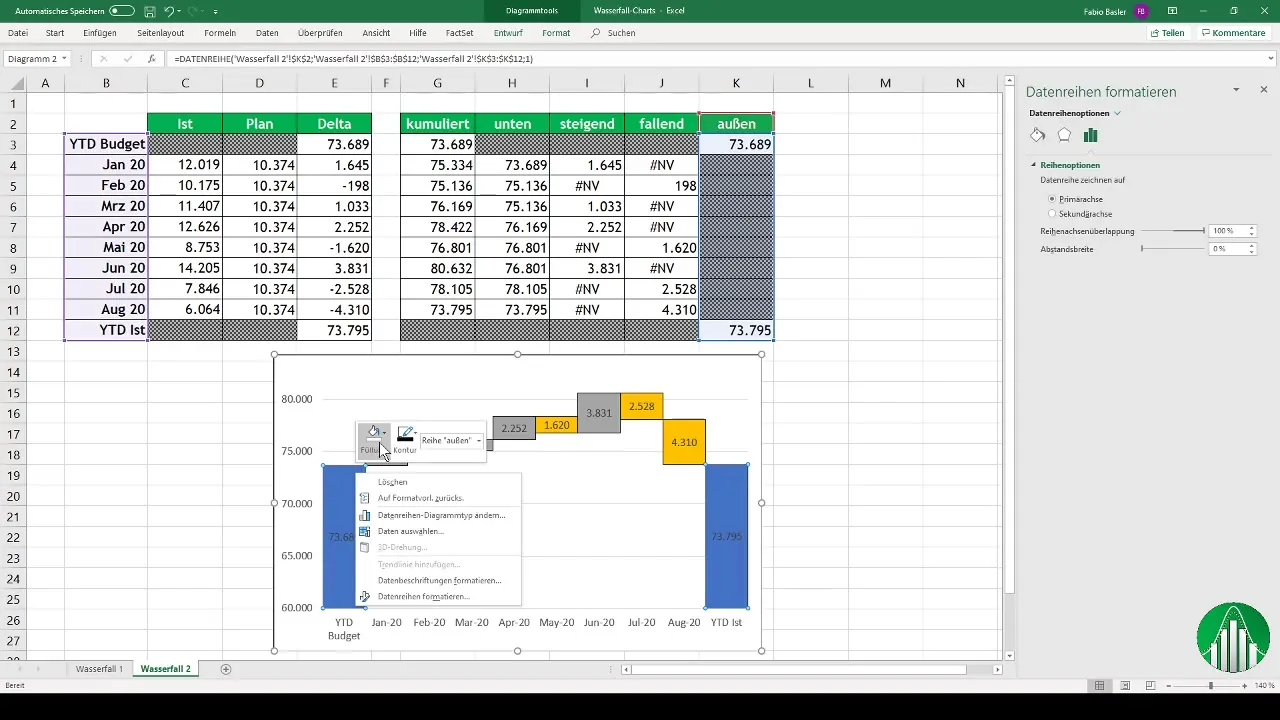
Task: Choose Datenreihen-Diagrammtyp ändern
Action: click(x=439, y=515)
